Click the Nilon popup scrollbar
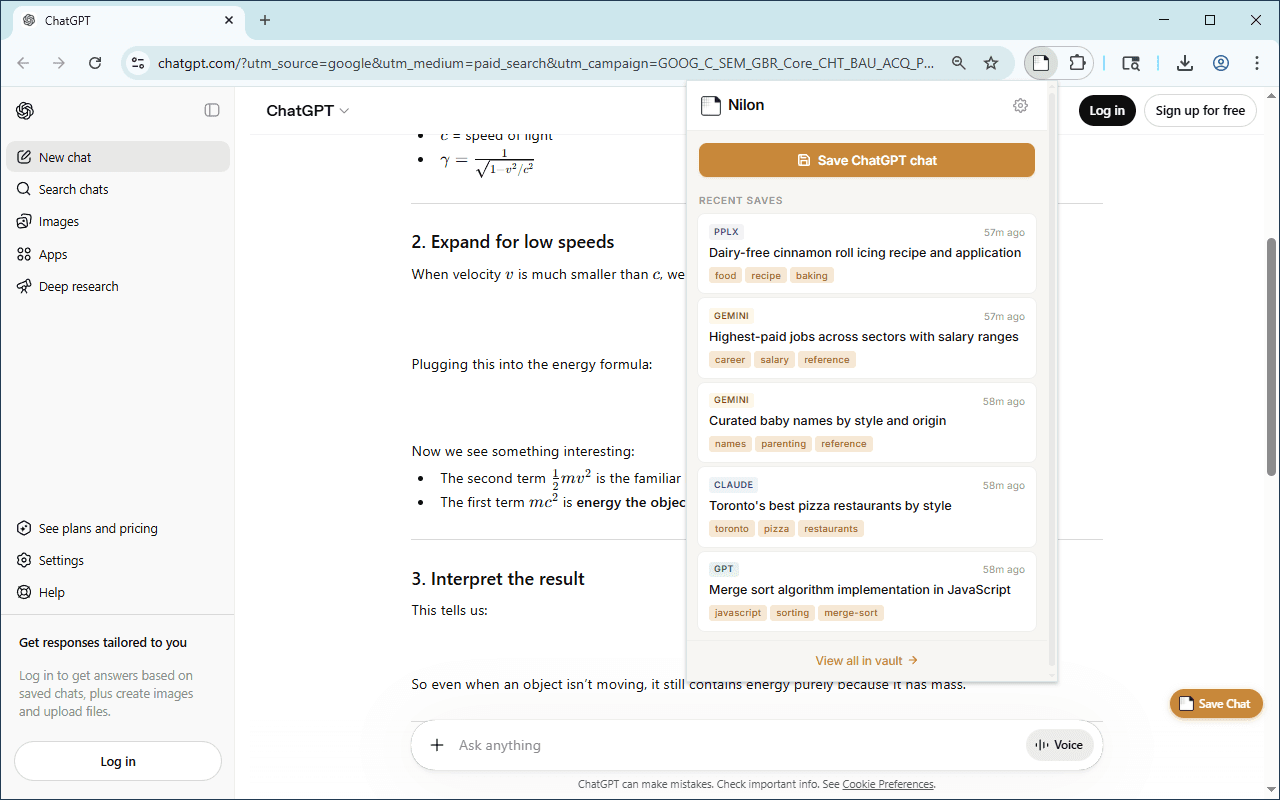 pos(1050,380)
